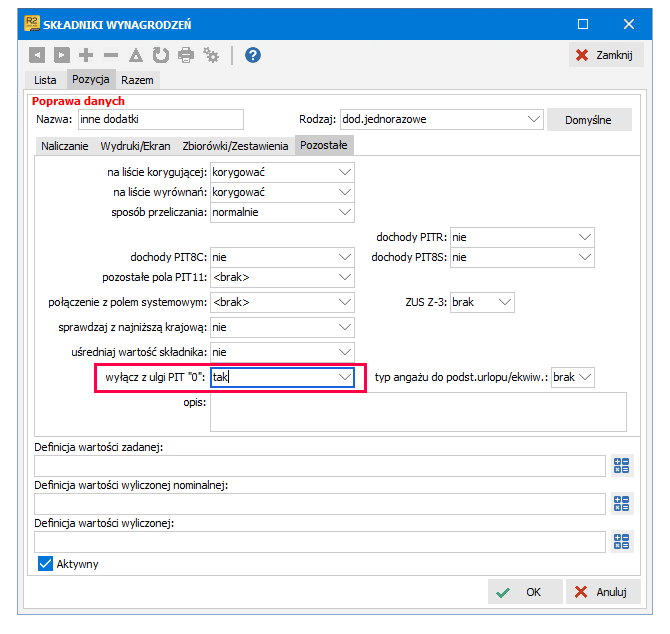Confirm with the OK button

pyautogui.click(x=525, y=592)
